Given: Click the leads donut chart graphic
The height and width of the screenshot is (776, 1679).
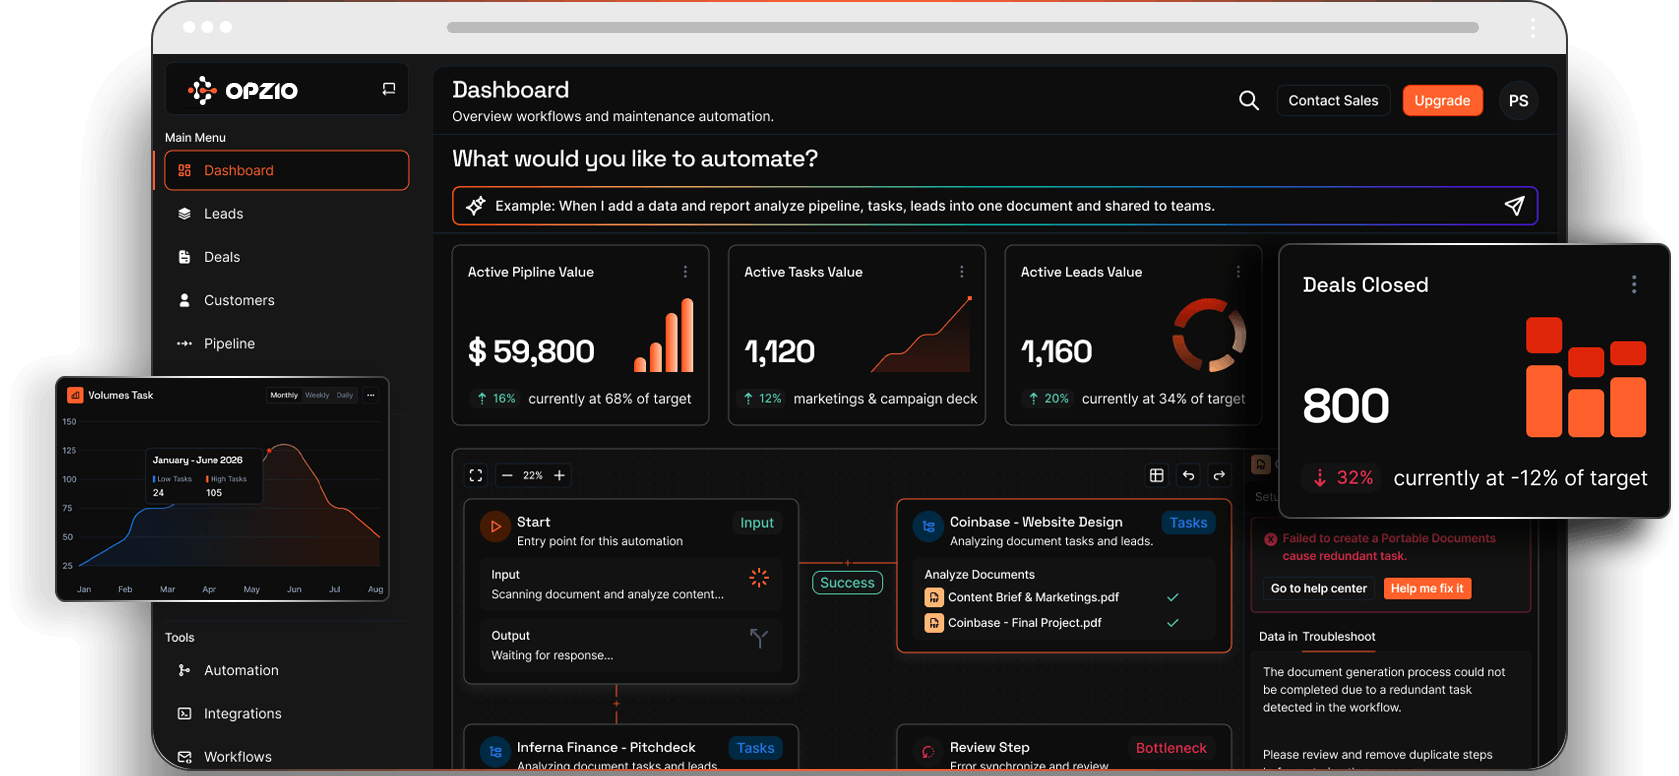Looking at the screenshot, I should [1209, 335].
